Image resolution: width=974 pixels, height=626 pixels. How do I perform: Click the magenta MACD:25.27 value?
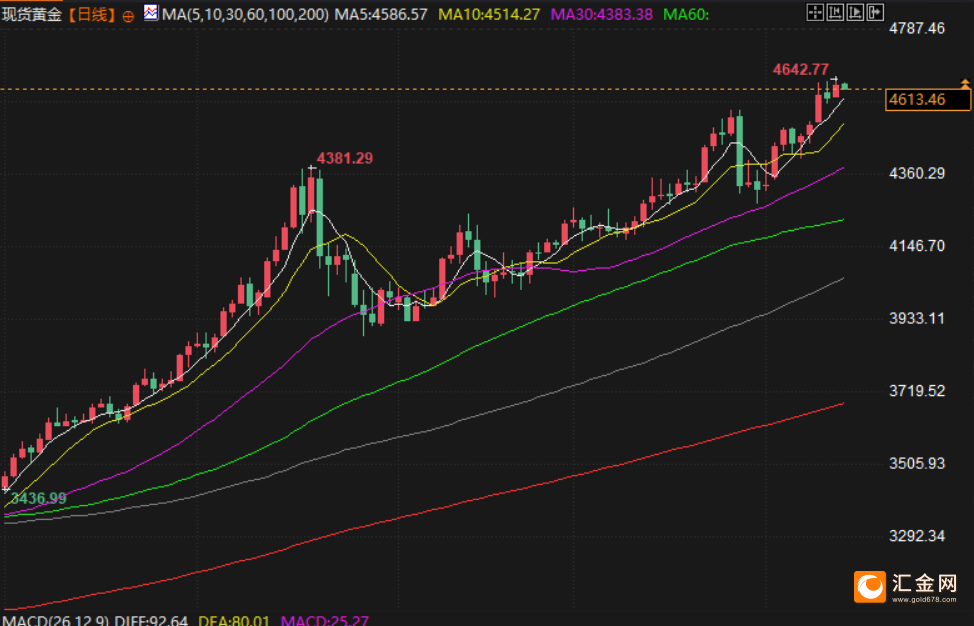coord(325,620)
